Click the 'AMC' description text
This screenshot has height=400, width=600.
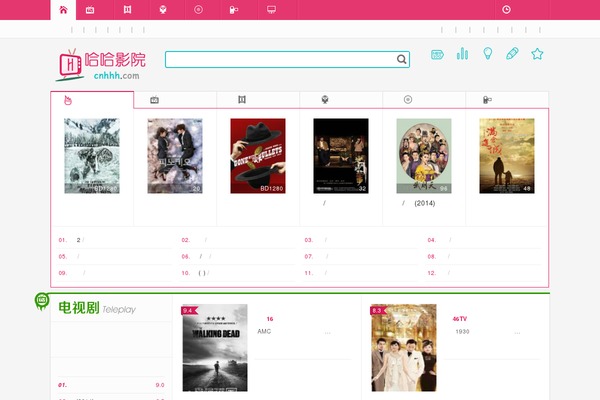click(264, 331)
